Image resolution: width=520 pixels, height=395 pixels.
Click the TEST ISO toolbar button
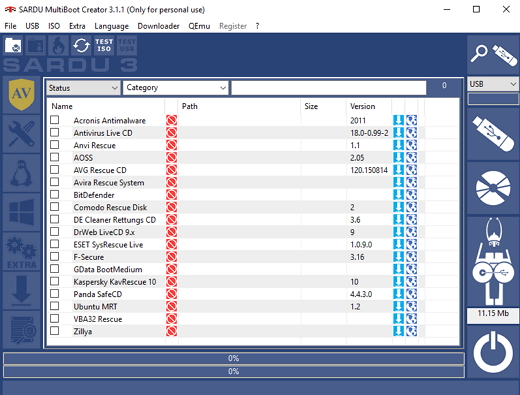point(104,45)
